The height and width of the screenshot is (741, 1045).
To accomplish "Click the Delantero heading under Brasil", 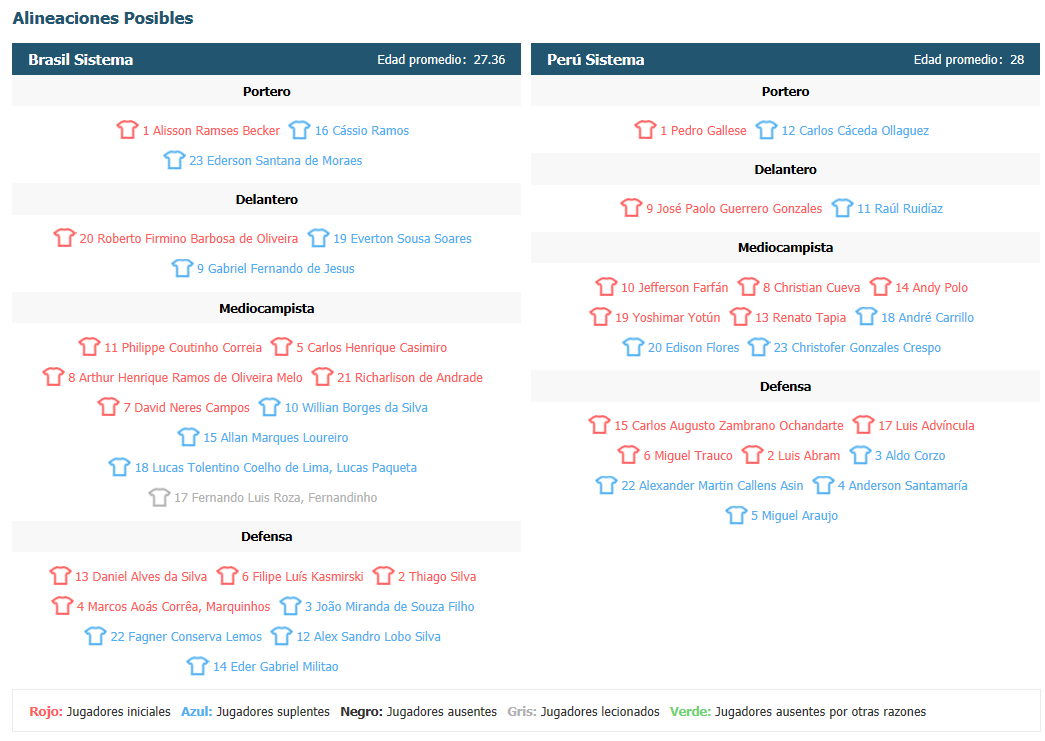I will point(267,199).
